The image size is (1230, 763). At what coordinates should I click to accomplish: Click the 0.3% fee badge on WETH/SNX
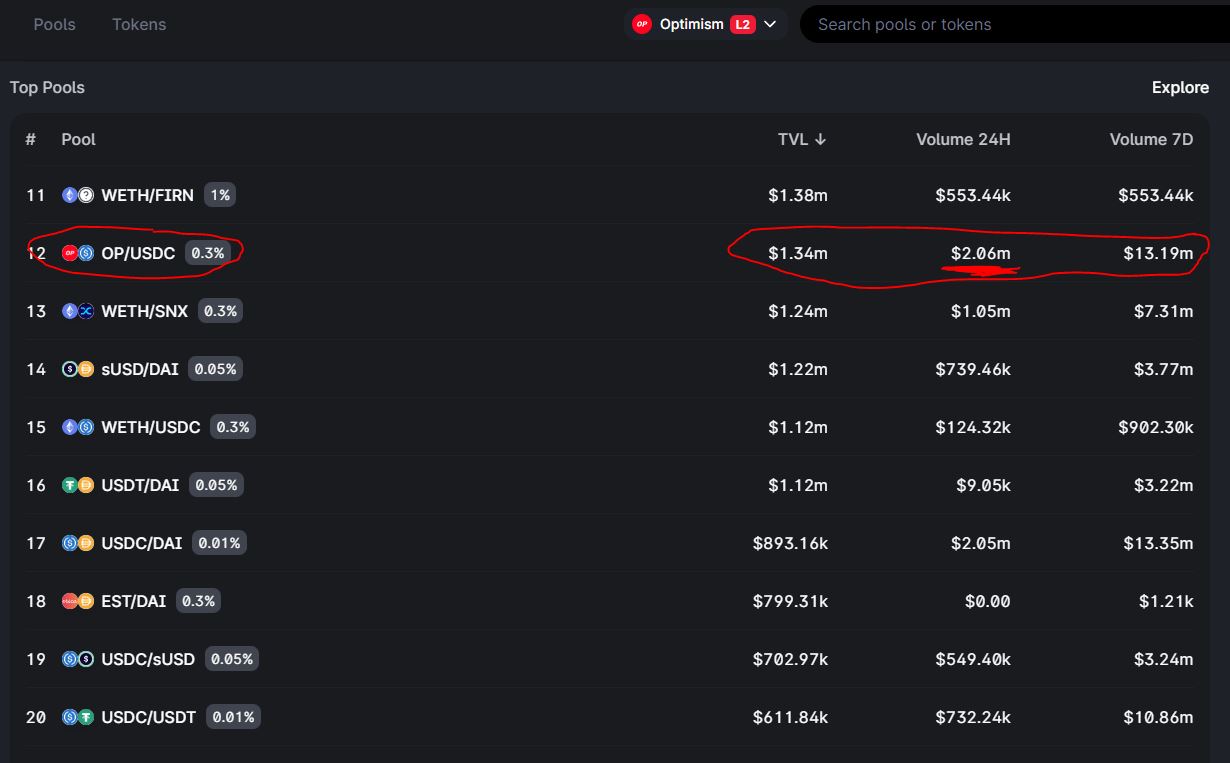click(x=220, y=311)
